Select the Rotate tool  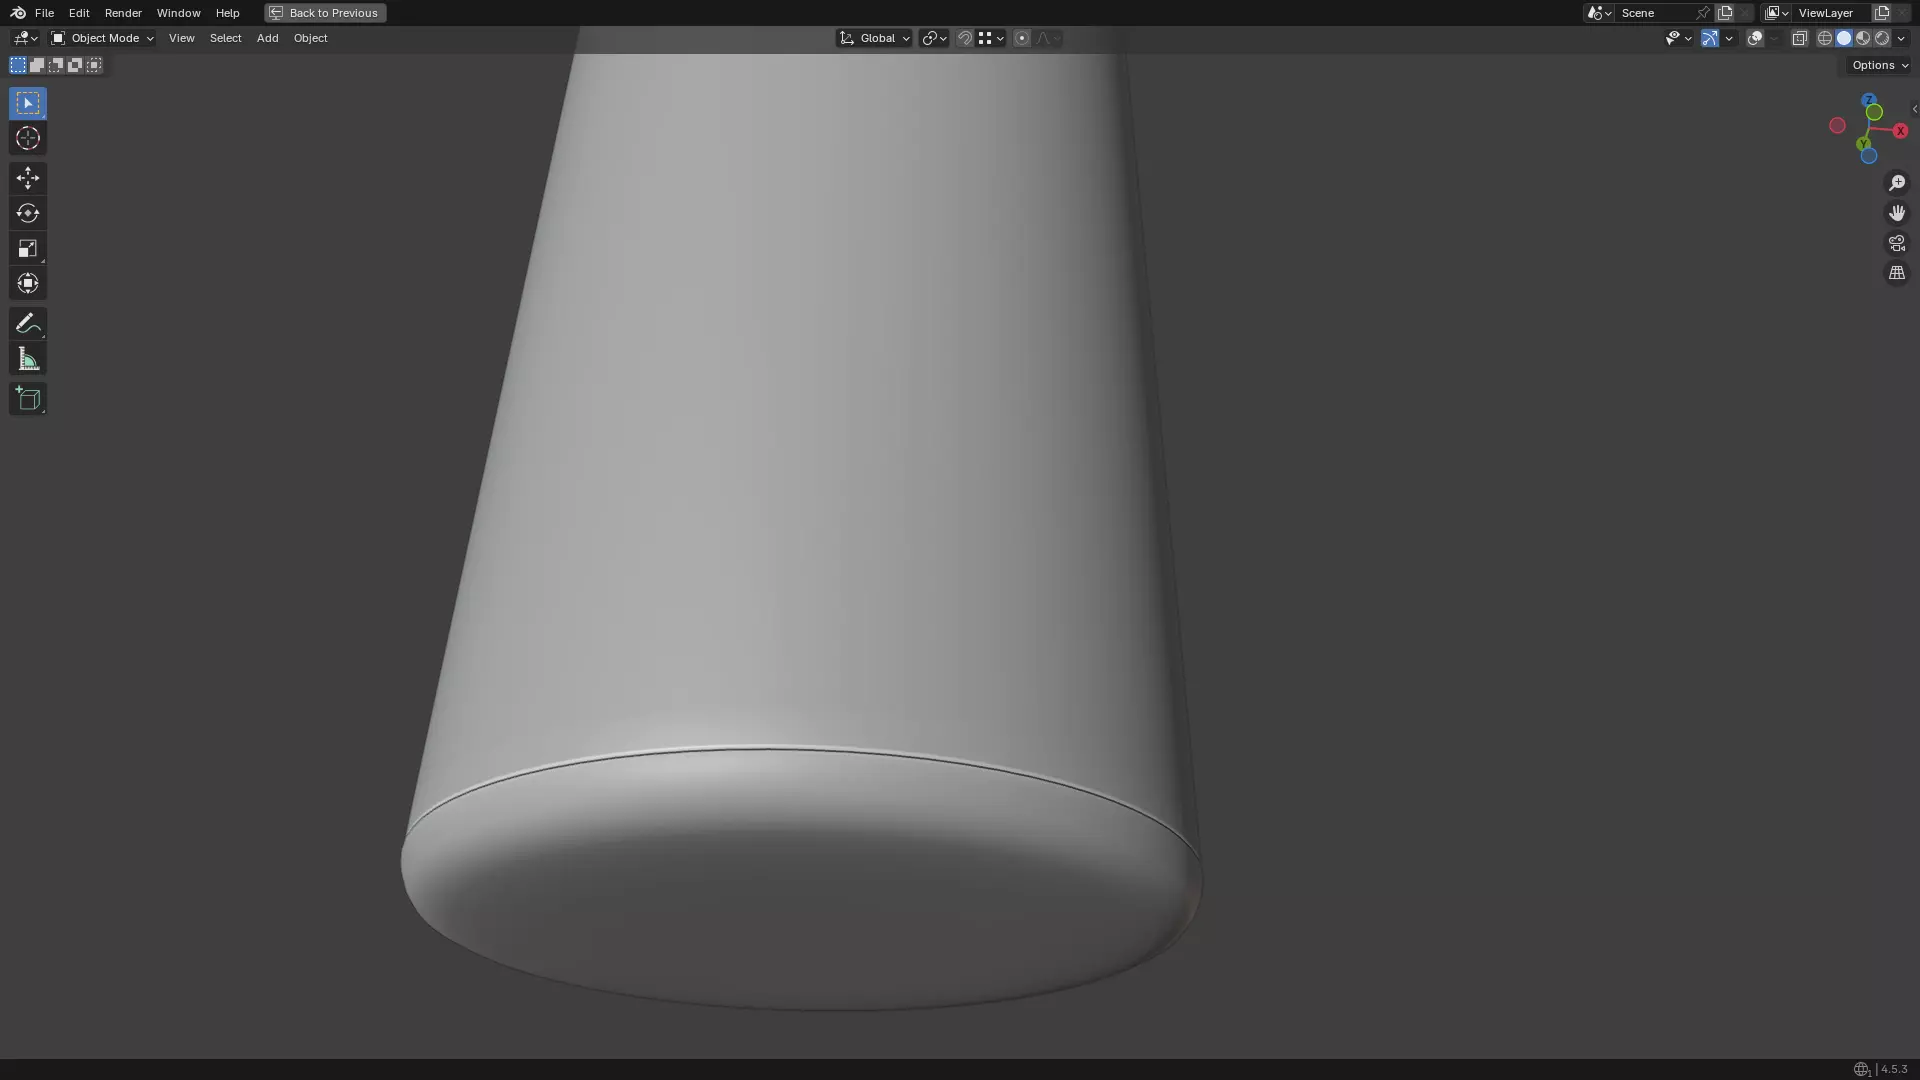click(x=28, y=213)
